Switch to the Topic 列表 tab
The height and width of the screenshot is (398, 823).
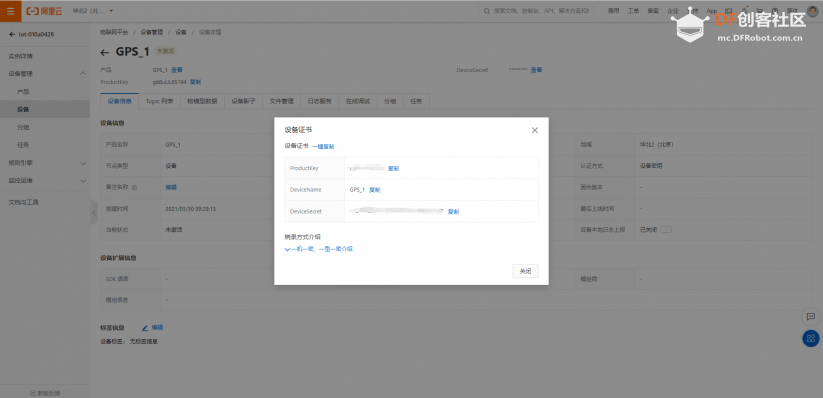coord(160,101)
